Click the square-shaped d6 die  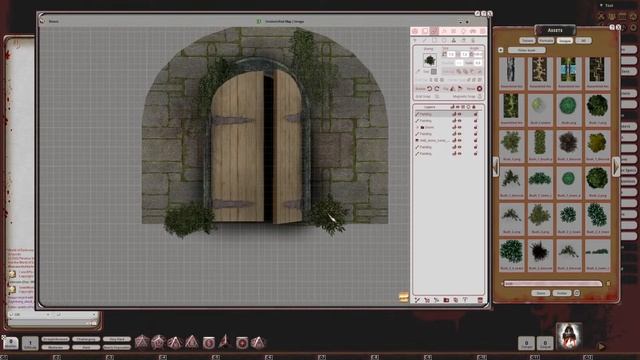[209, 342]
